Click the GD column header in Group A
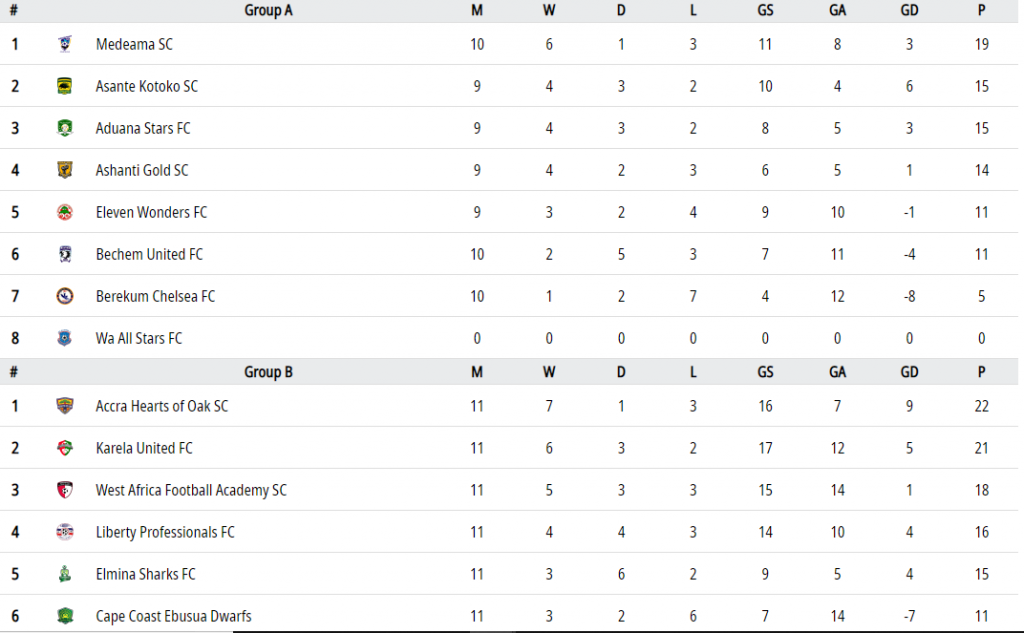 click(909, 10)
